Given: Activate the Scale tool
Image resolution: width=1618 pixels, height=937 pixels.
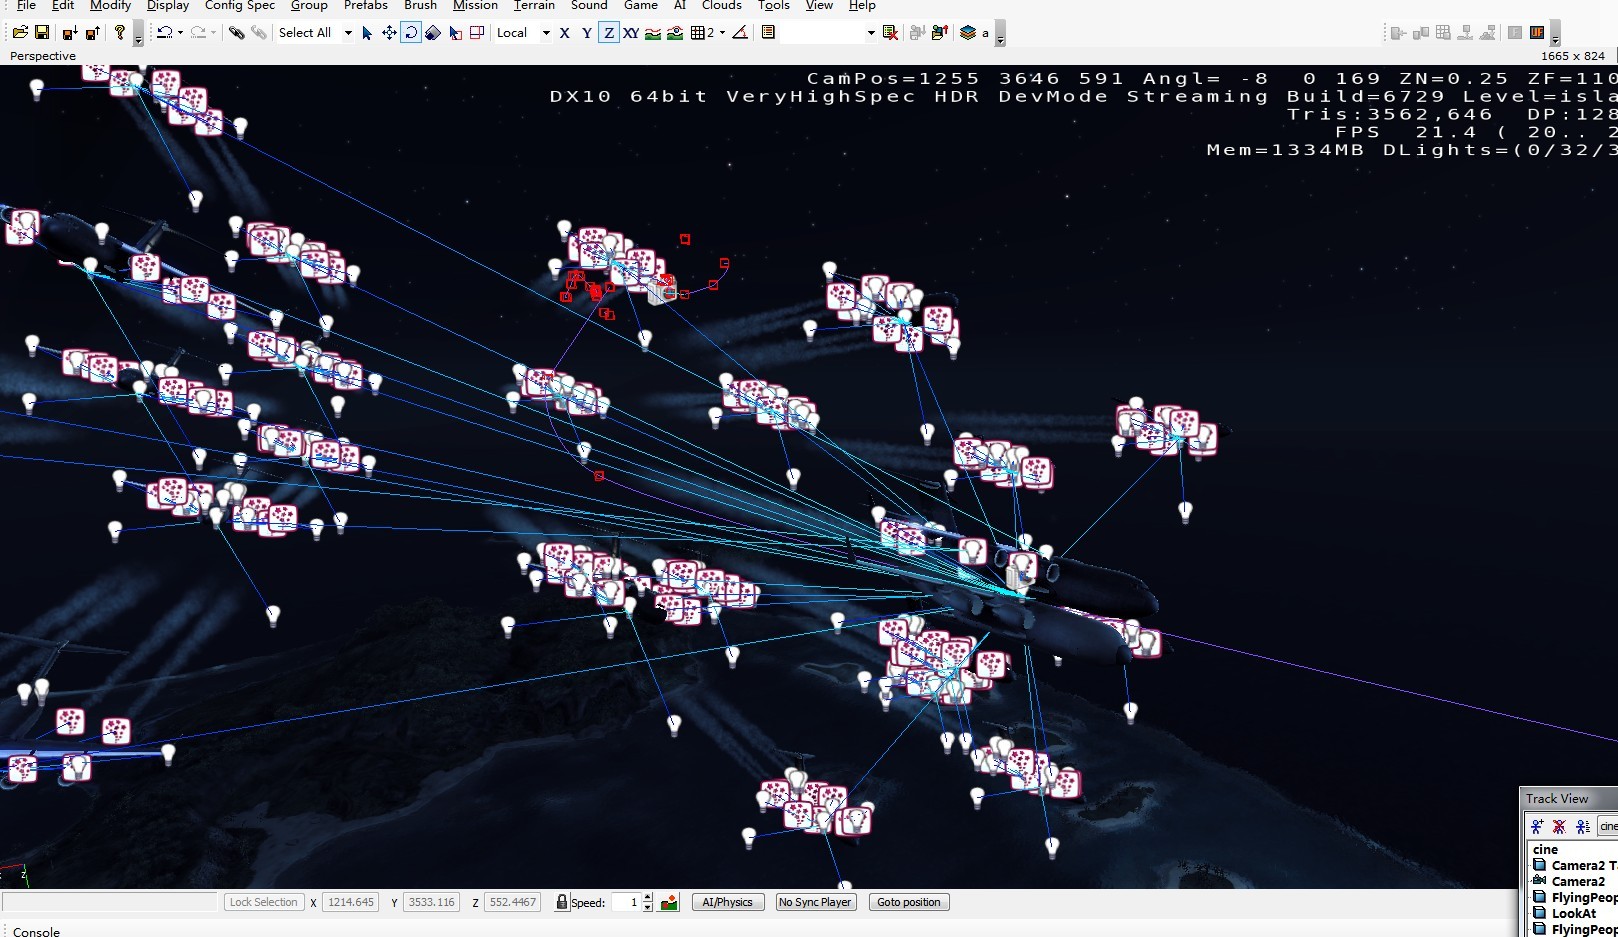Looking at the screenshot, I should [x=433, y=33].
